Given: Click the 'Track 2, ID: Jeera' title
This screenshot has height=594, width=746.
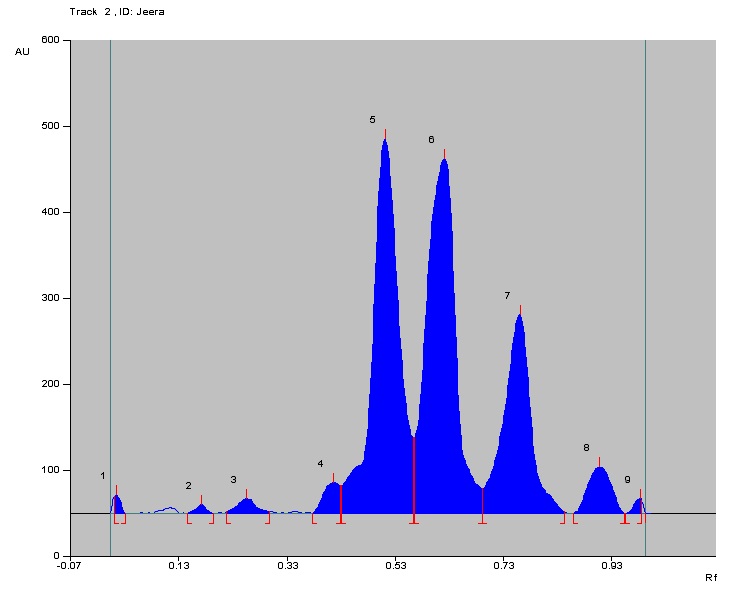Looking at the screenshot, I should [117, 11].
